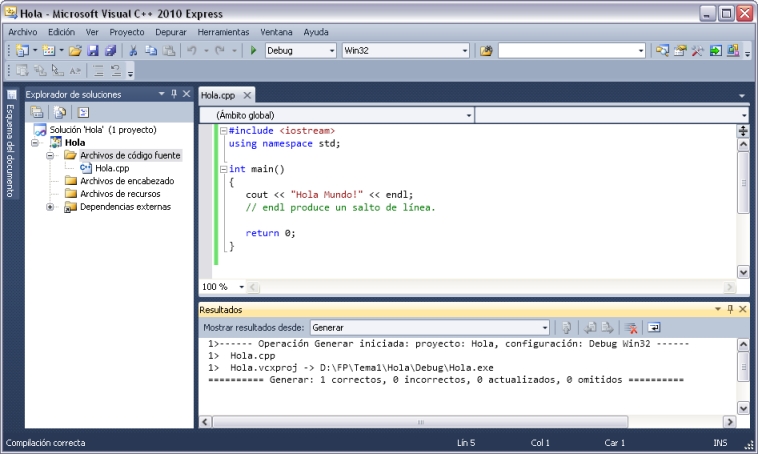Toggle auto-hide pin on Resultados panel
758x454 pixels.
point(730,309)
